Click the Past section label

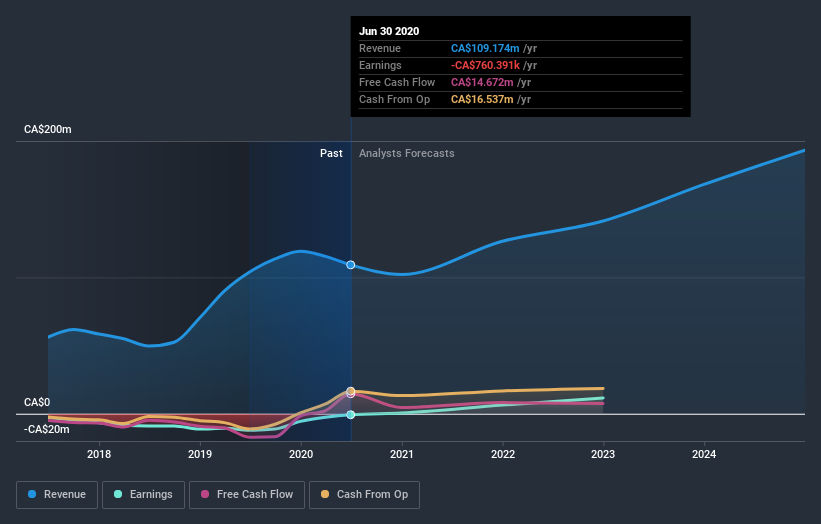(331, 153)
